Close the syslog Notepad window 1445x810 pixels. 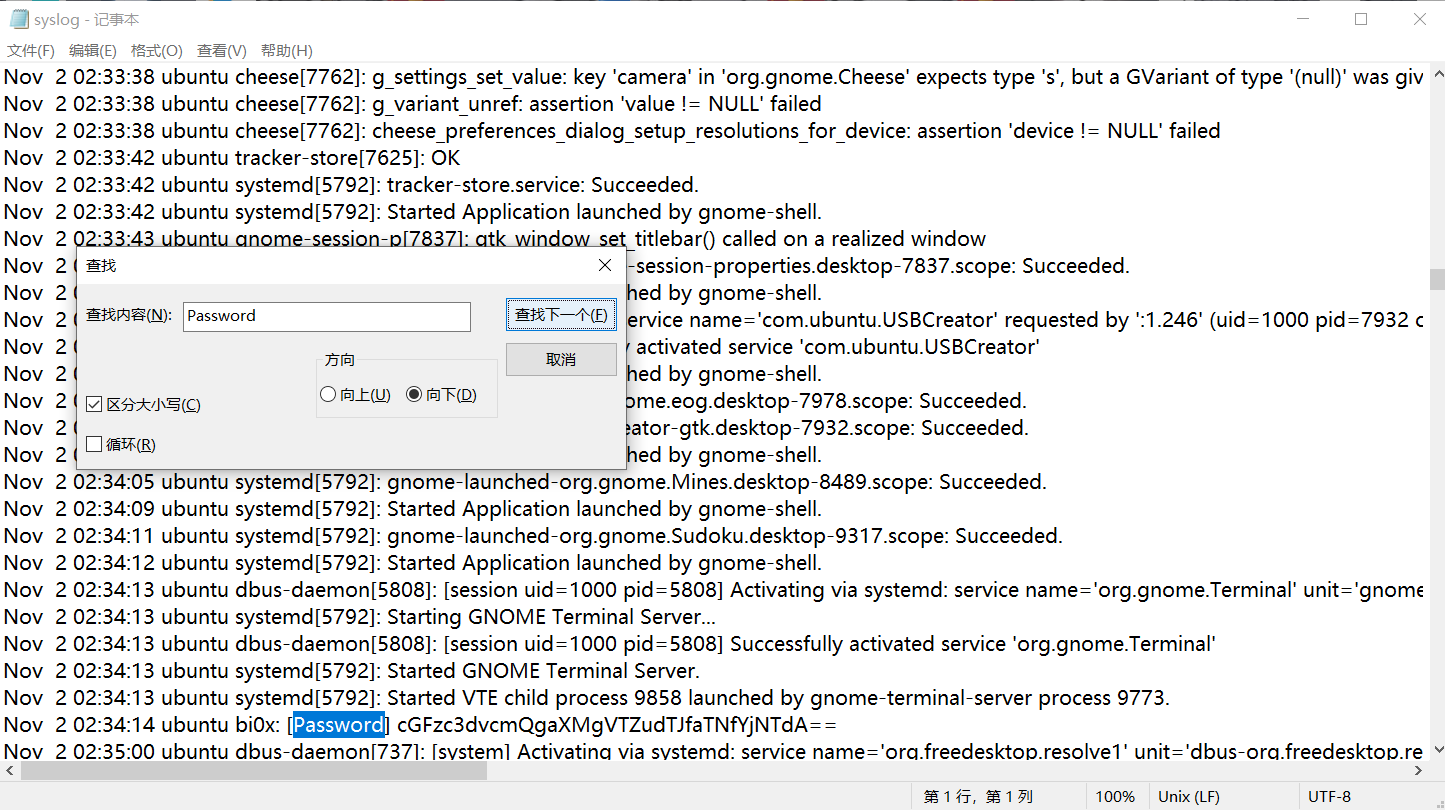coord(1418,19)
